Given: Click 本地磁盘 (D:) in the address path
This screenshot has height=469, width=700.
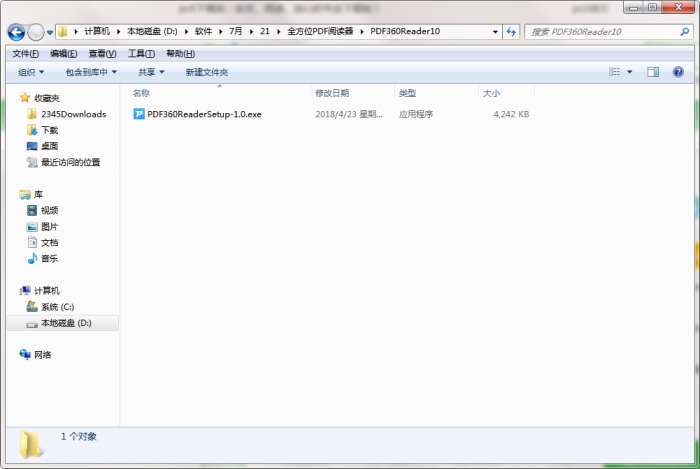Looking at the screenshot, I should pyautogui.click(x=152, y=31).
